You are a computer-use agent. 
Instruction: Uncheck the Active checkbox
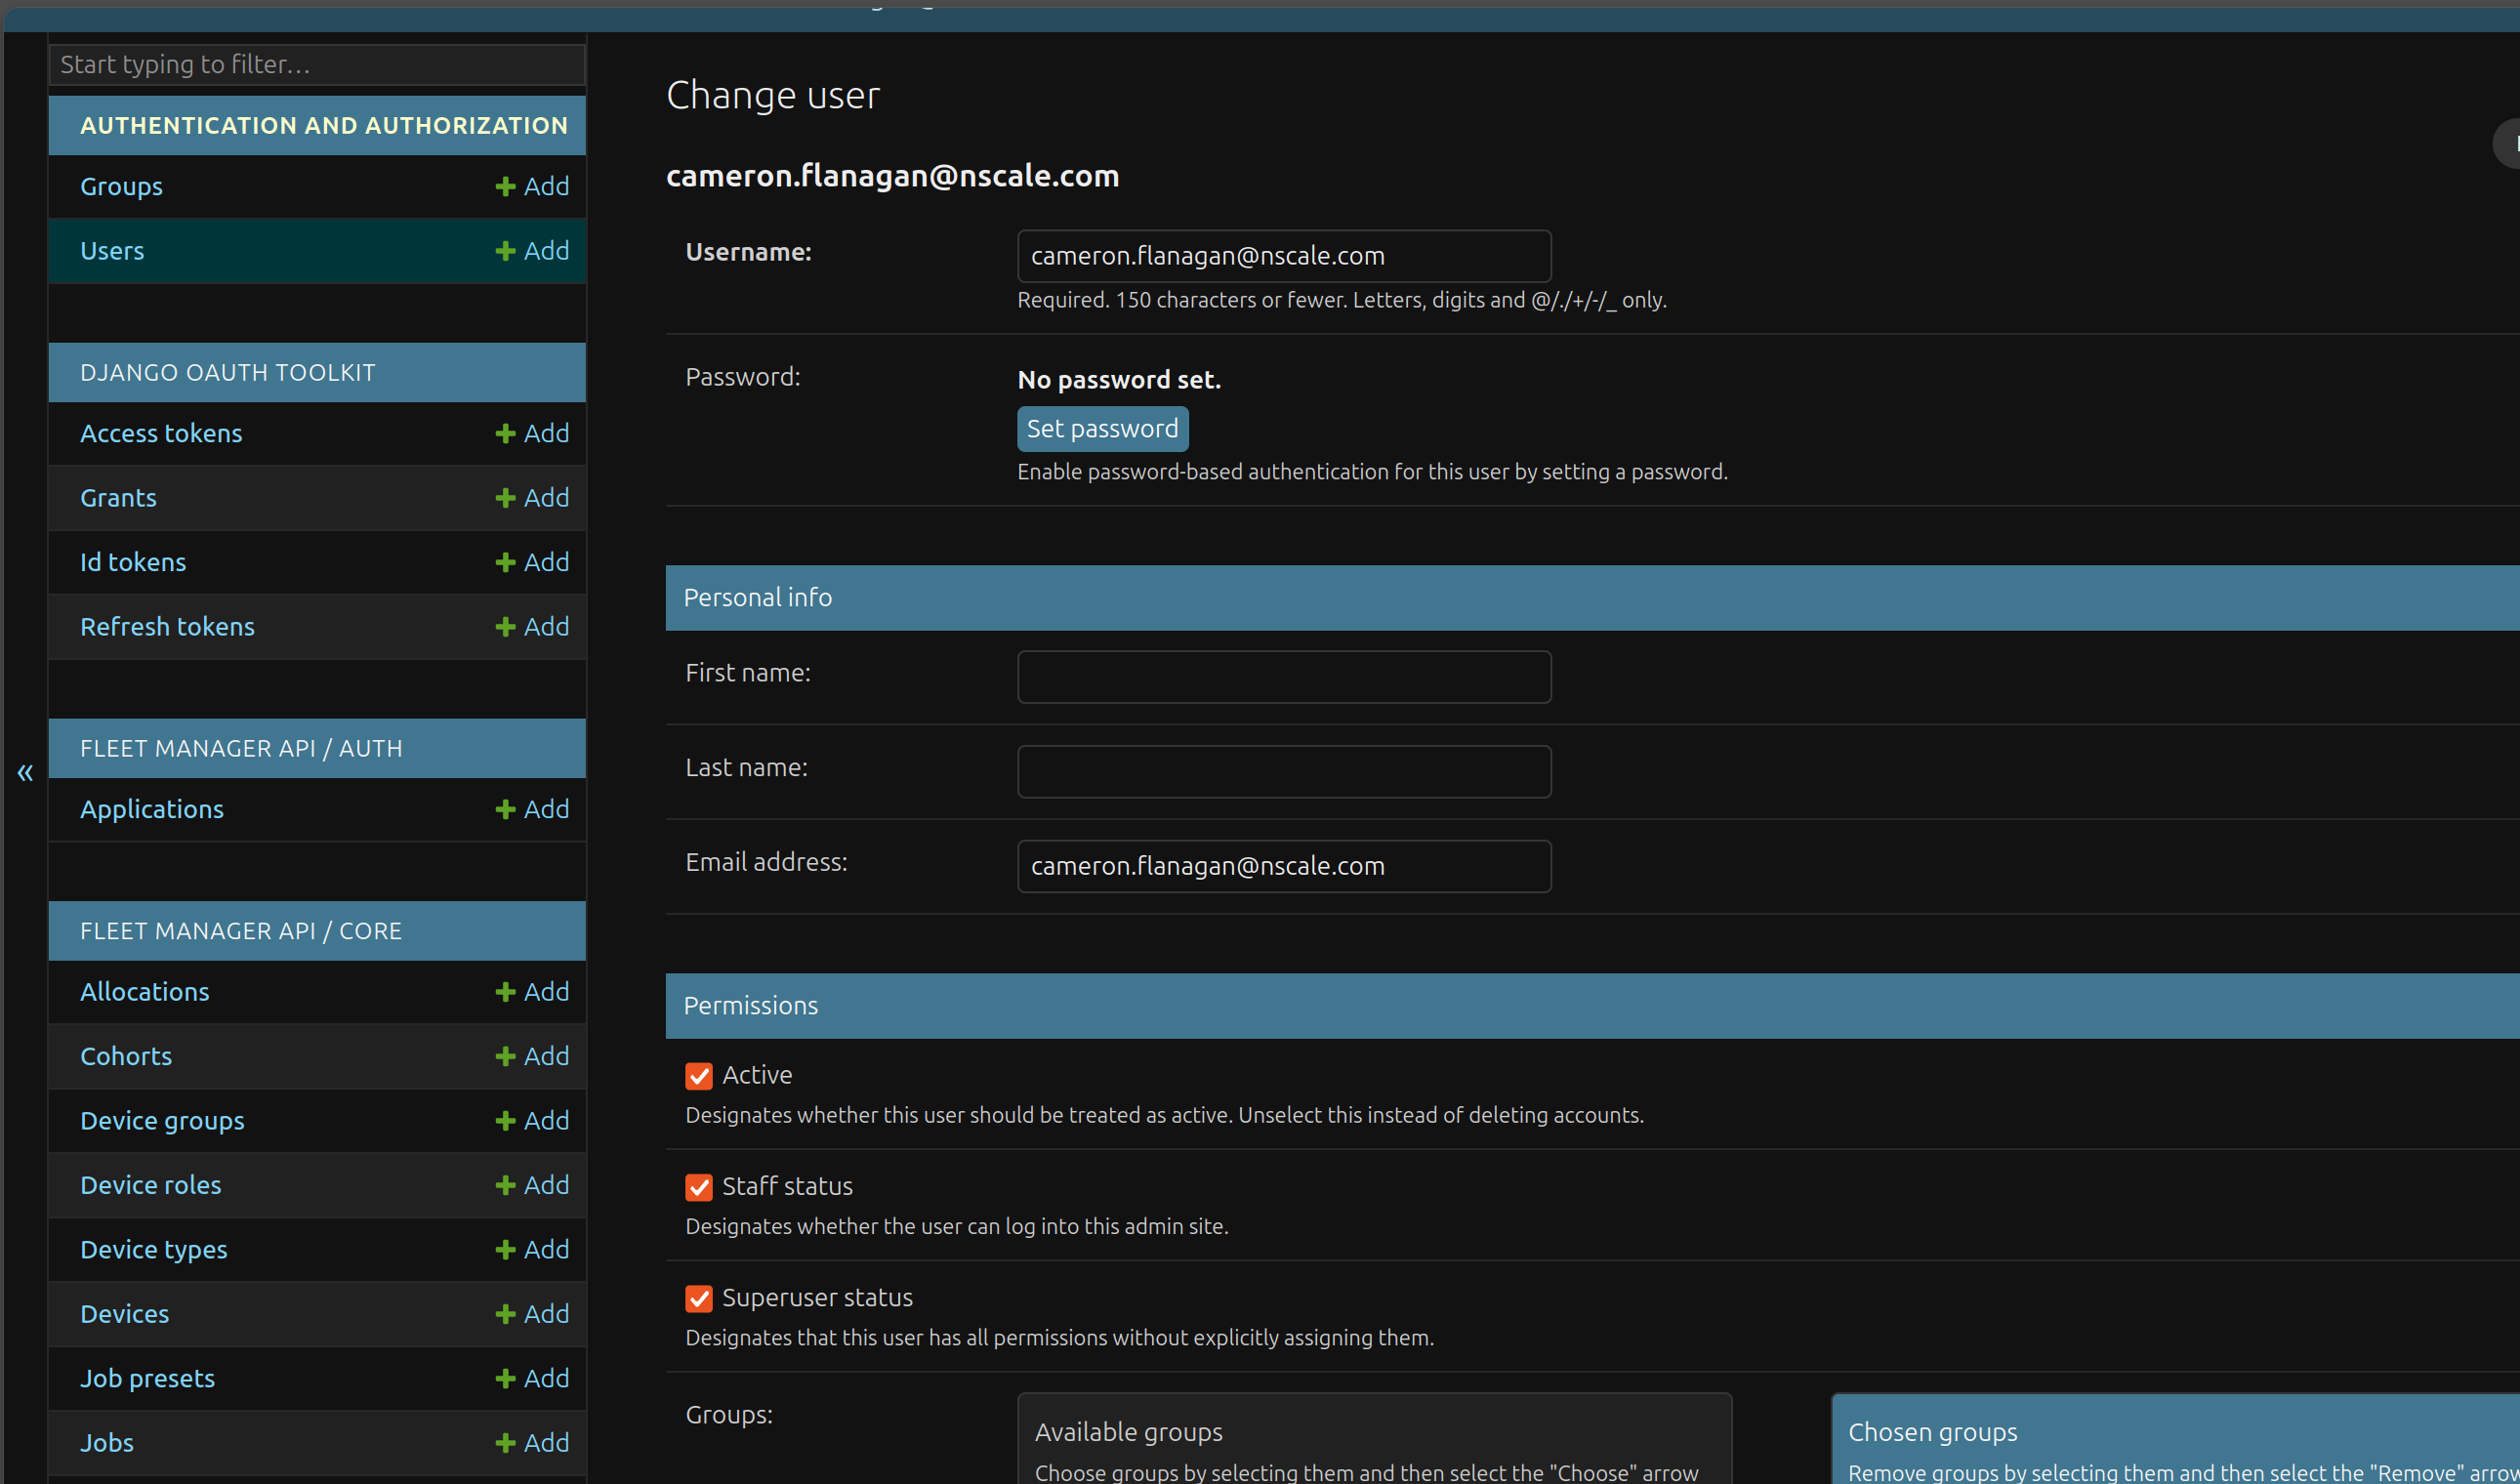point(699,1076)
